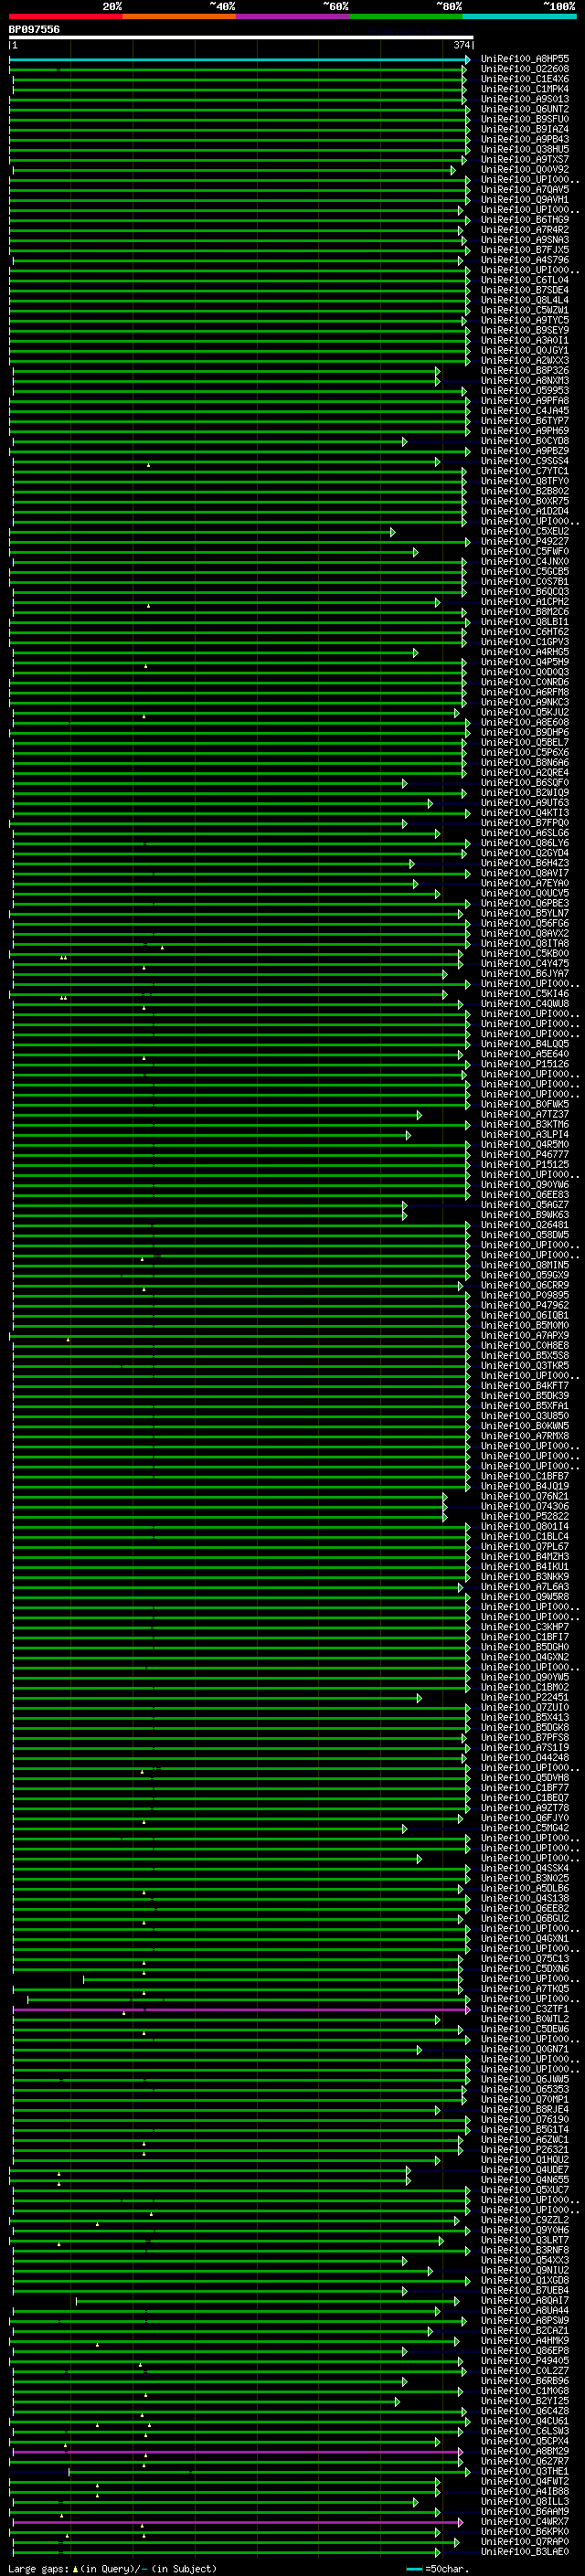Select hit UniRef100_A8NXM3
This screenshot has width=585, height=2576.
[525, 380]
